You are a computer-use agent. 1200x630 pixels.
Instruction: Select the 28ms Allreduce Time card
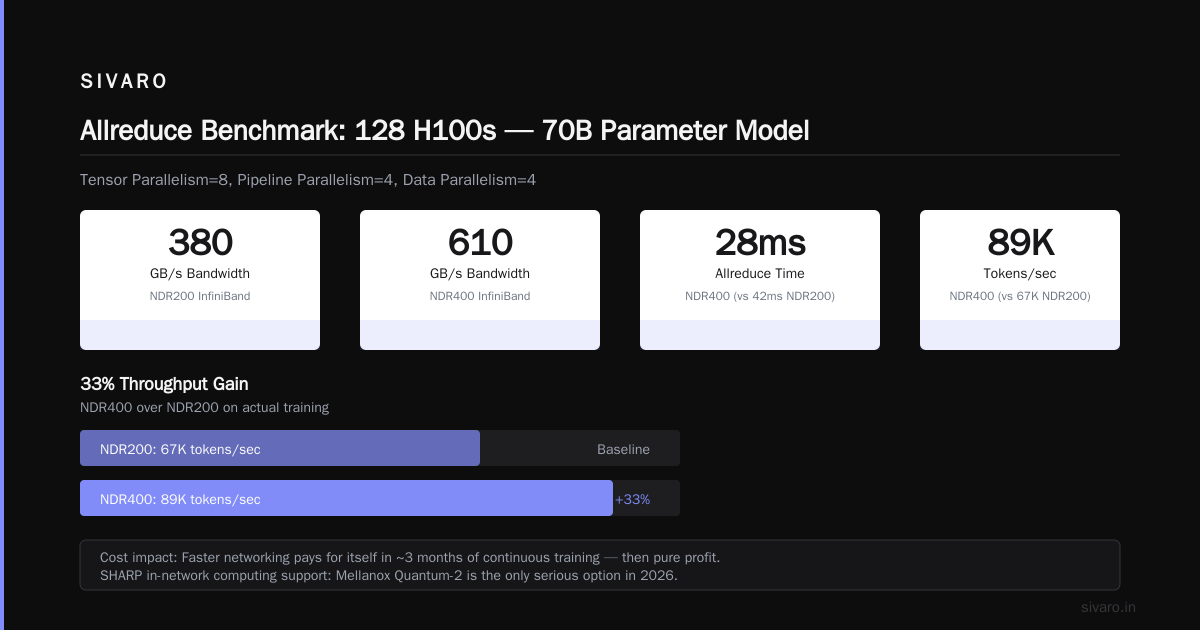(760, 280)
